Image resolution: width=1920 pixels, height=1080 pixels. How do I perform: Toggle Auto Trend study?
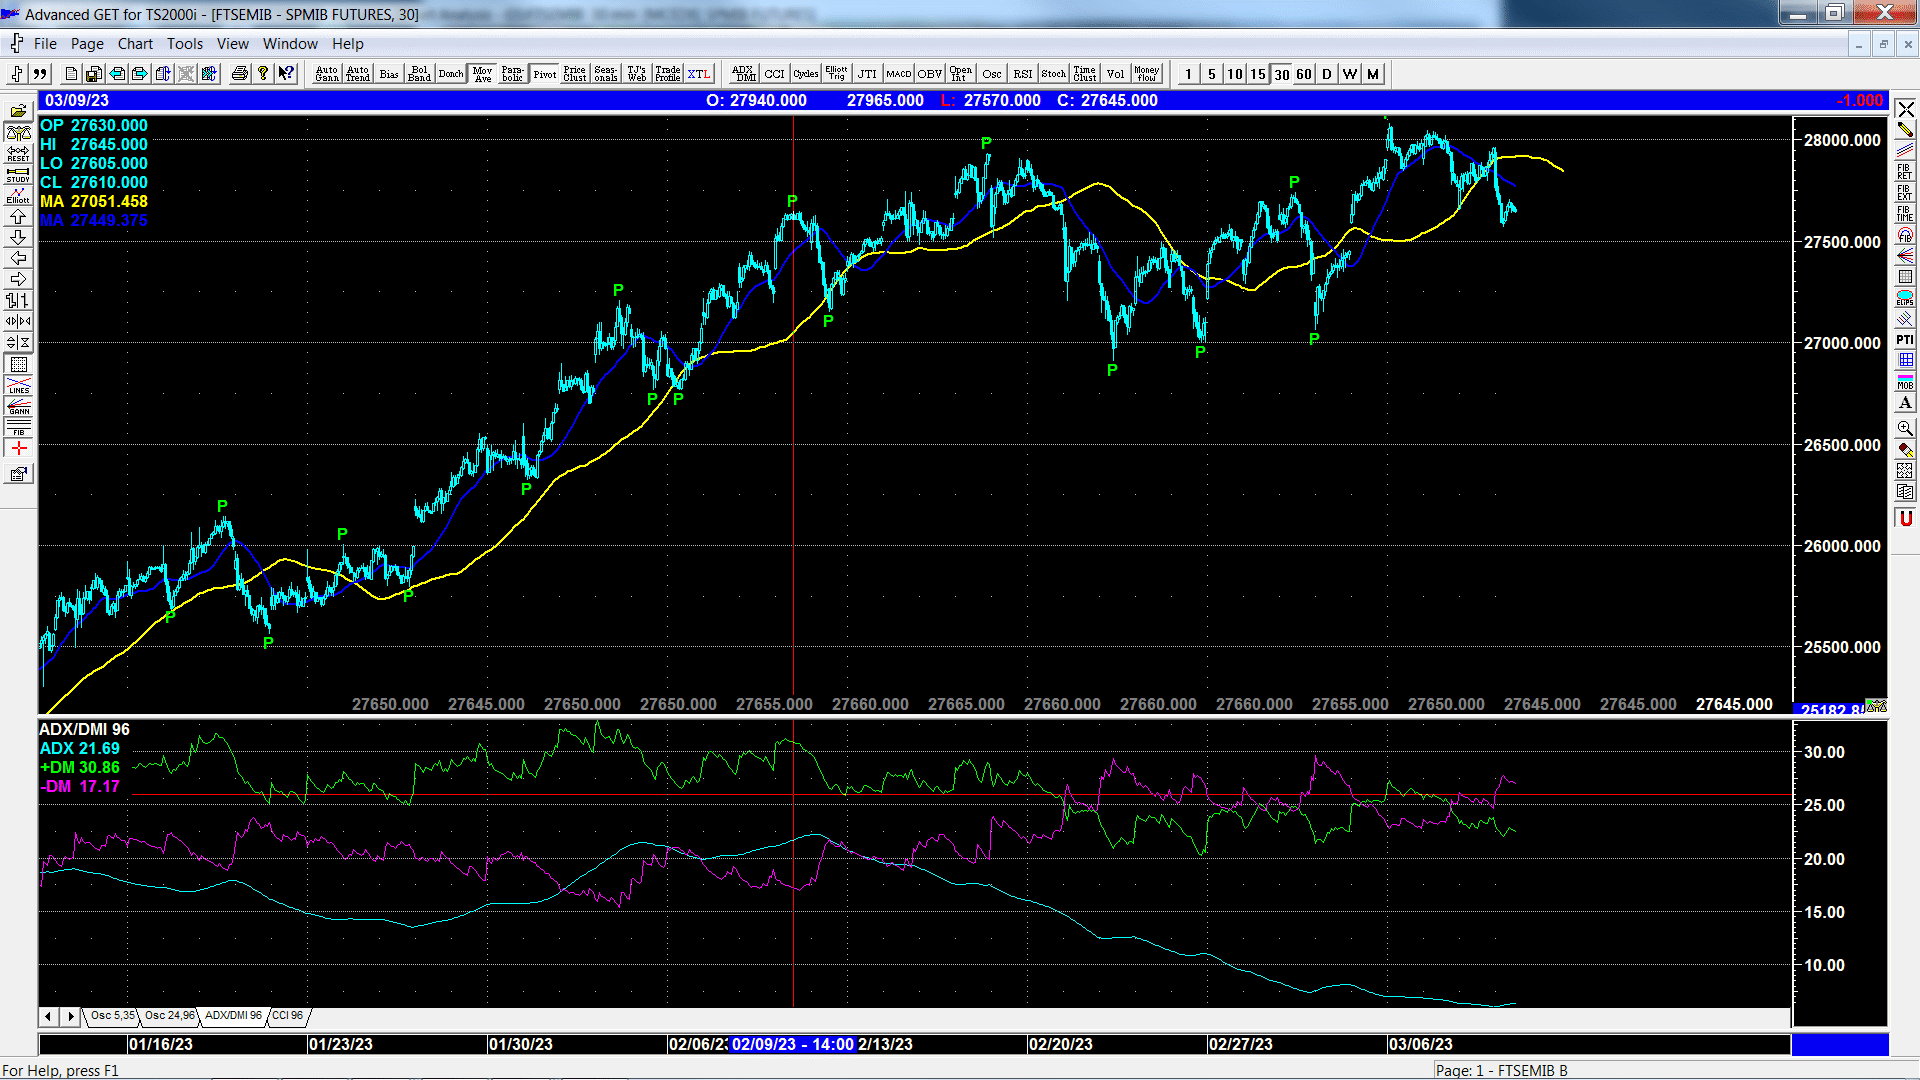pyautogui.click(x=358, y=74)
